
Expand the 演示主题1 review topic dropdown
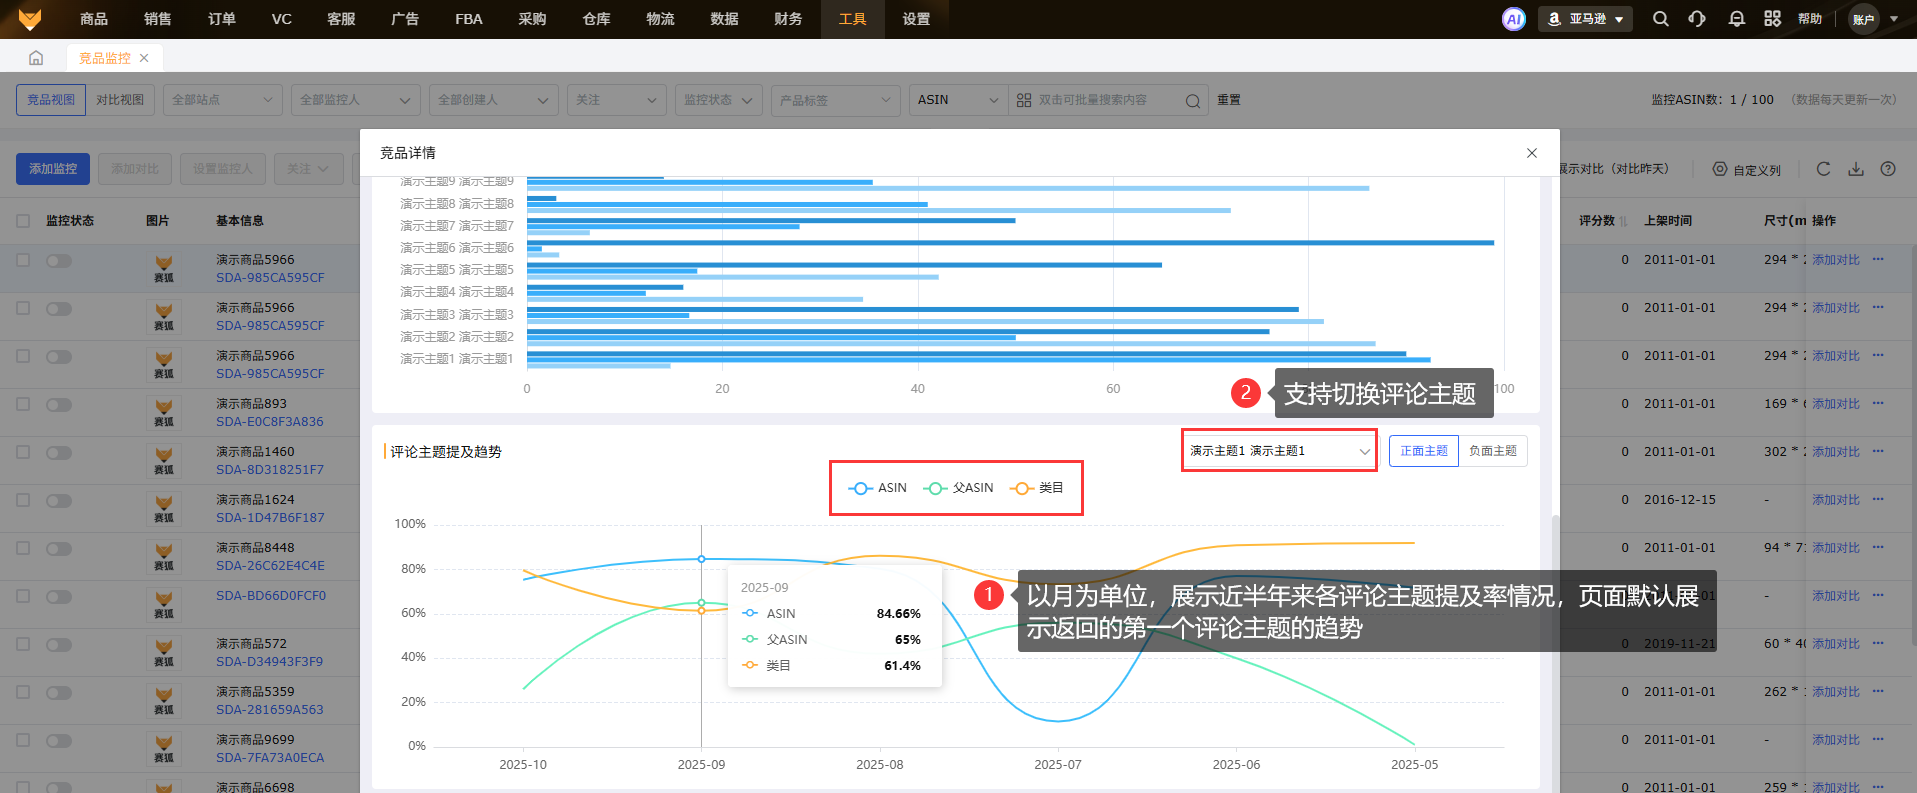coord(1278,451)
